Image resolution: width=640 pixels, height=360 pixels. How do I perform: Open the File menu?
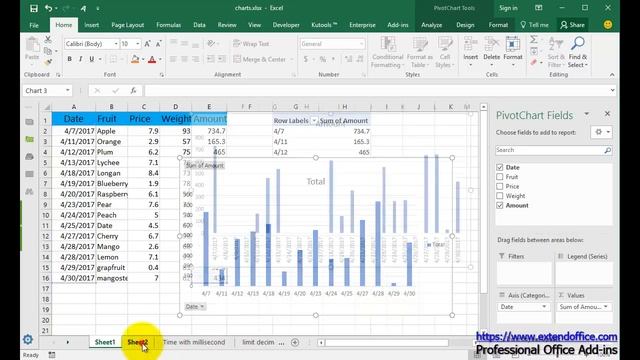pyautogui.click(x=34, y=25)
